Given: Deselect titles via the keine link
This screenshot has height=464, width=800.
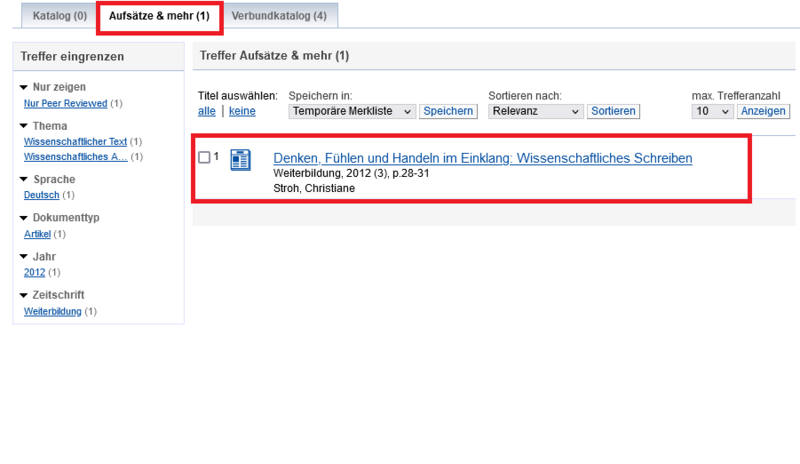Looking at the screenshot, I should (x=242, y=112).
